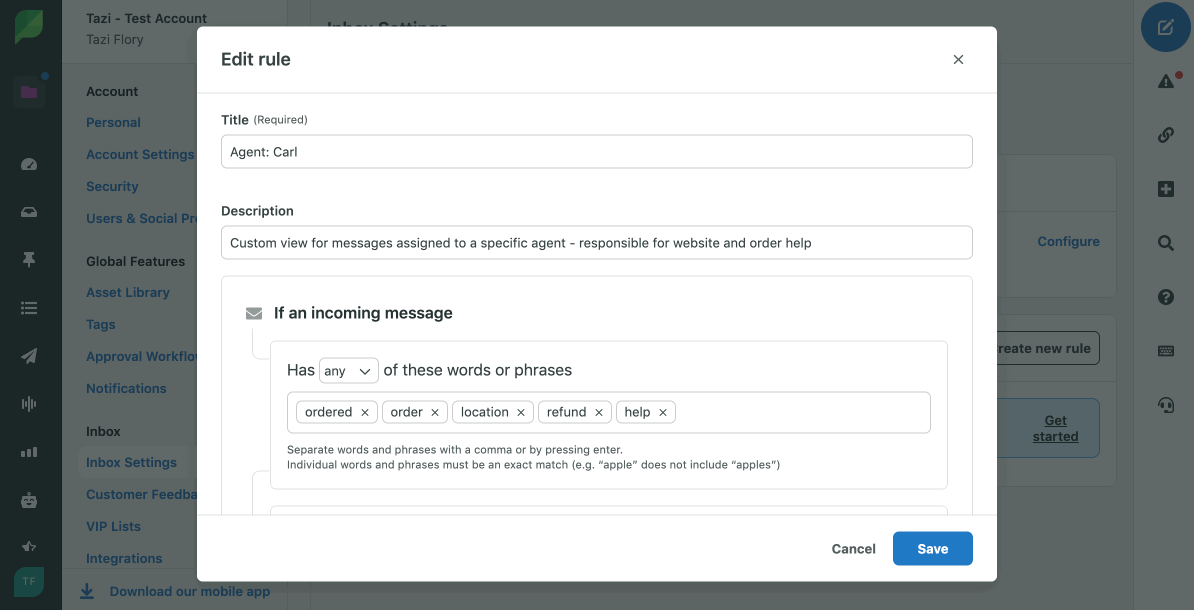The image size is (1194, 610).
Task: Go to Account Settings in sidebar
Action: (140, 154)
